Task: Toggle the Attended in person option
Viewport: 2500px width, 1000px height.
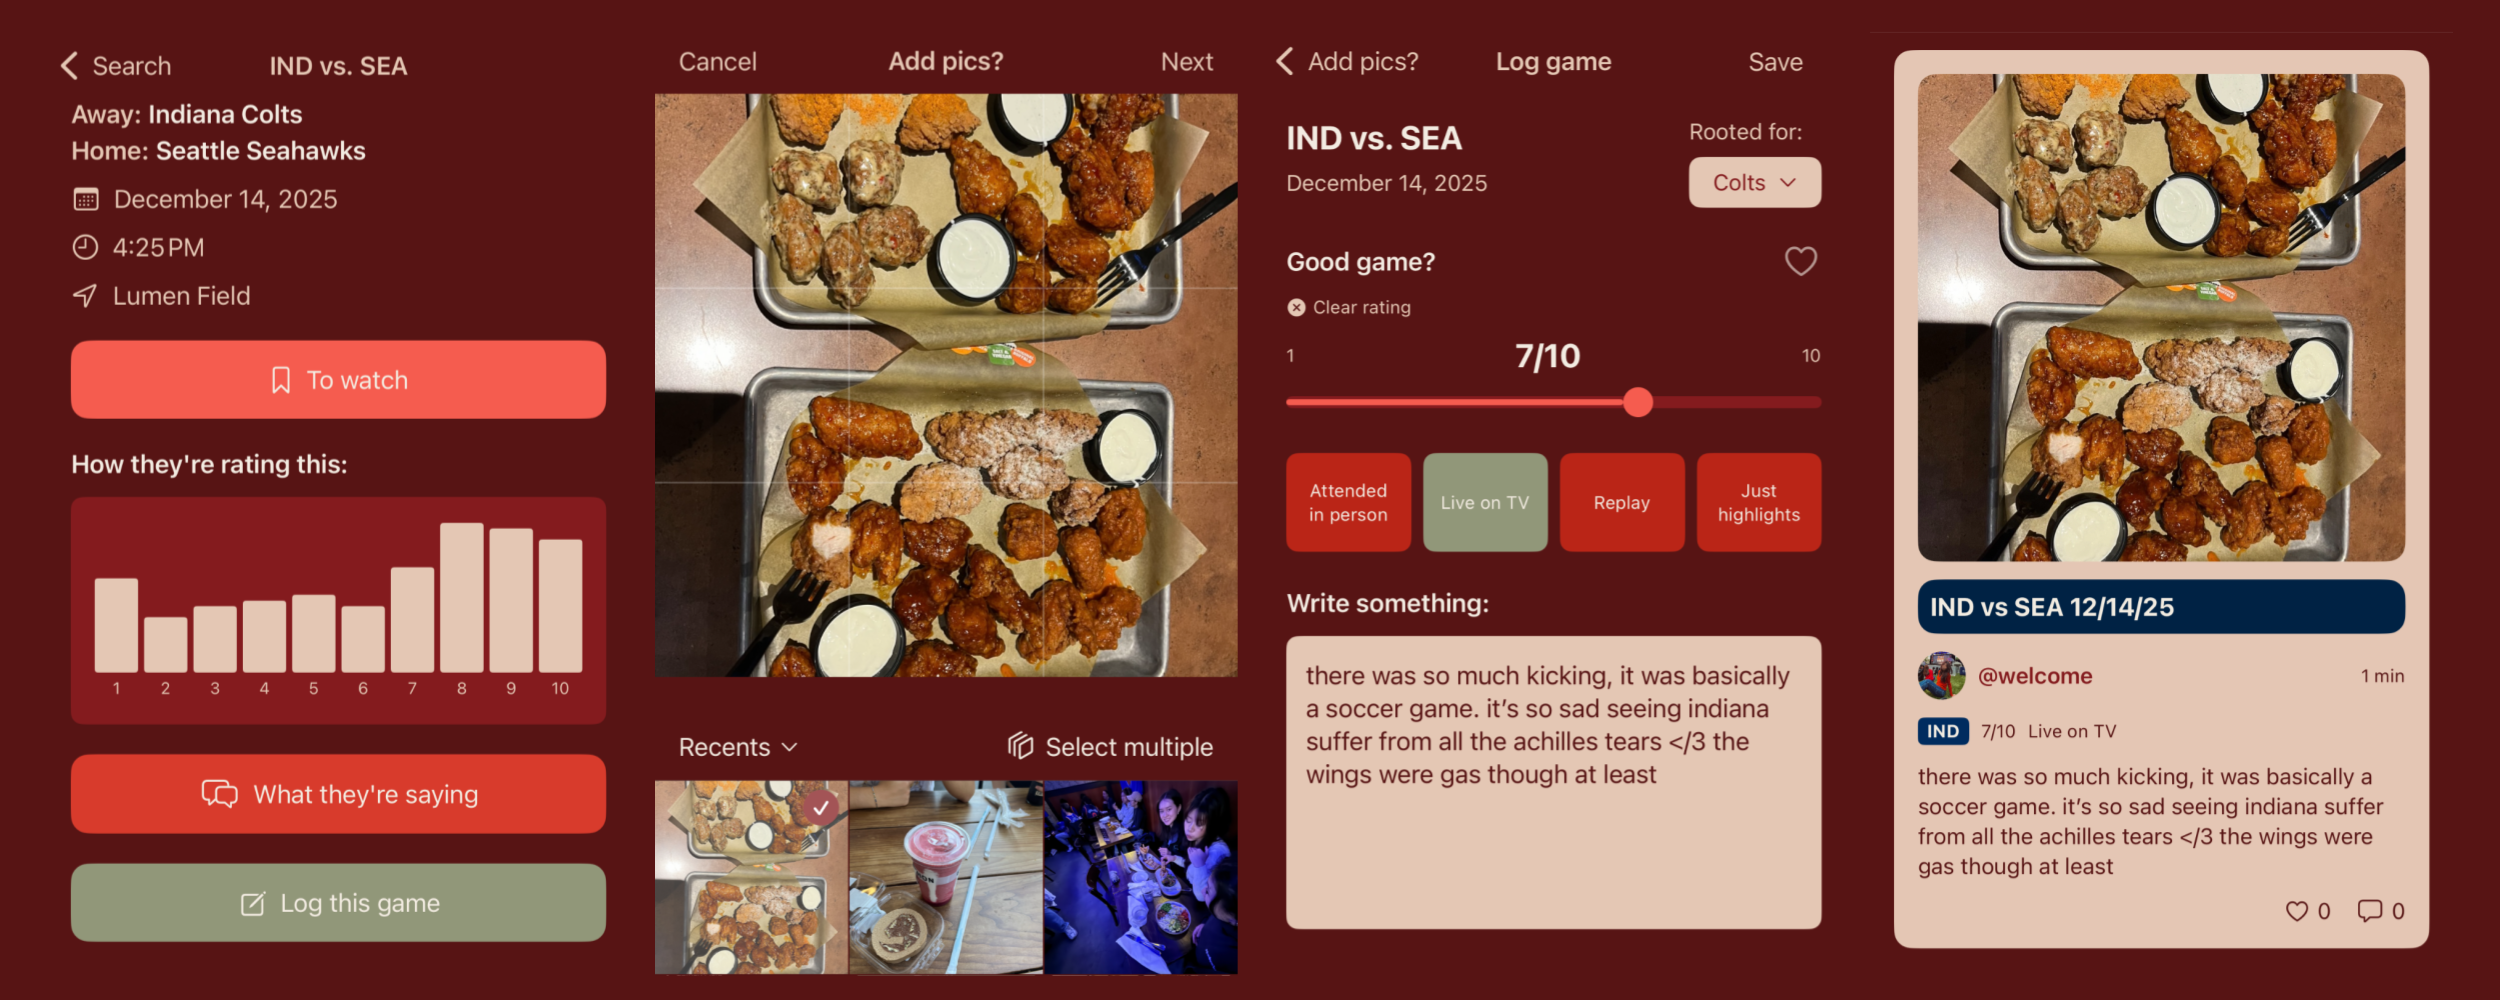Action: click(x=1348, y=502)
